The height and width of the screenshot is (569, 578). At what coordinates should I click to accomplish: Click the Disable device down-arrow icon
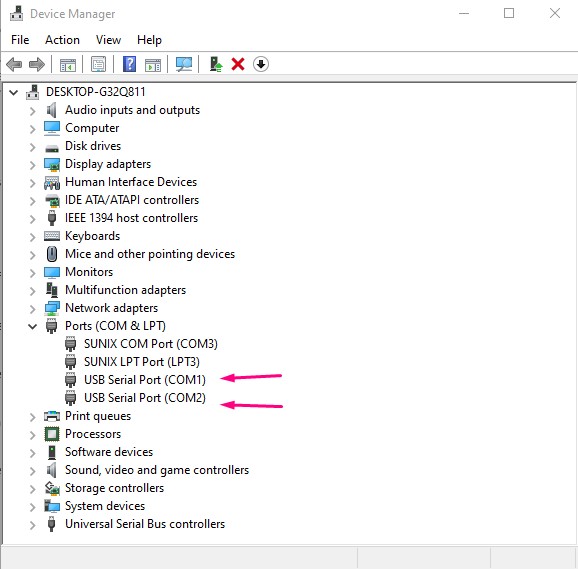[261, 64]
